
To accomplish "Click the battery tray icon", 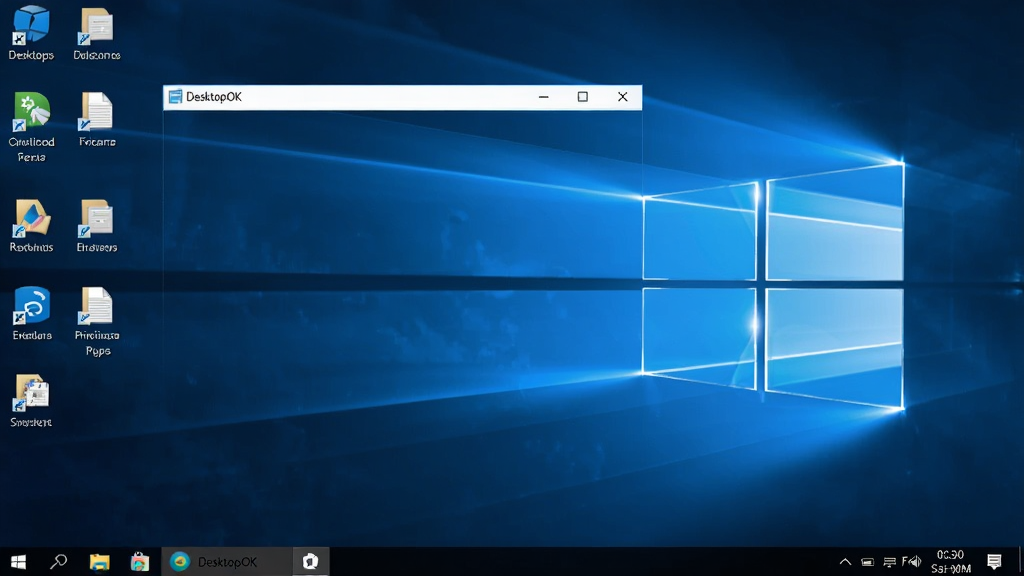I will pyautogui.click(x=867, y=562).
